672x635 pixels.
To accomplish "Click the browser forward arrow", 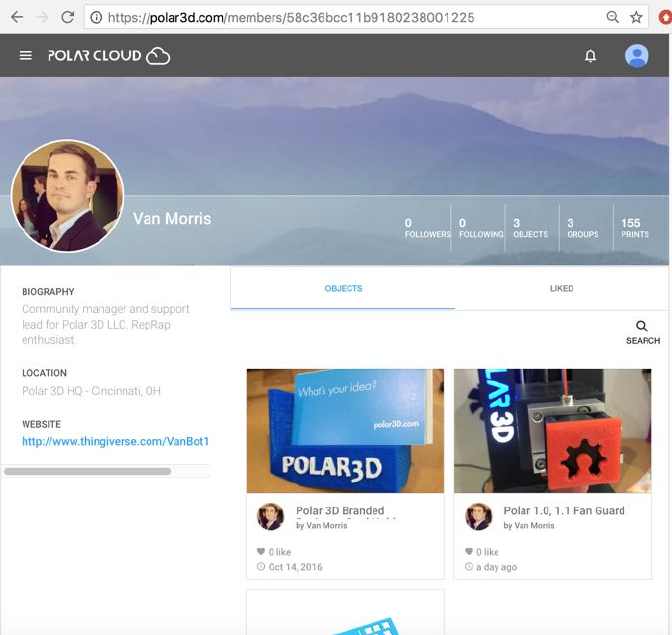I will pos(42,17).
